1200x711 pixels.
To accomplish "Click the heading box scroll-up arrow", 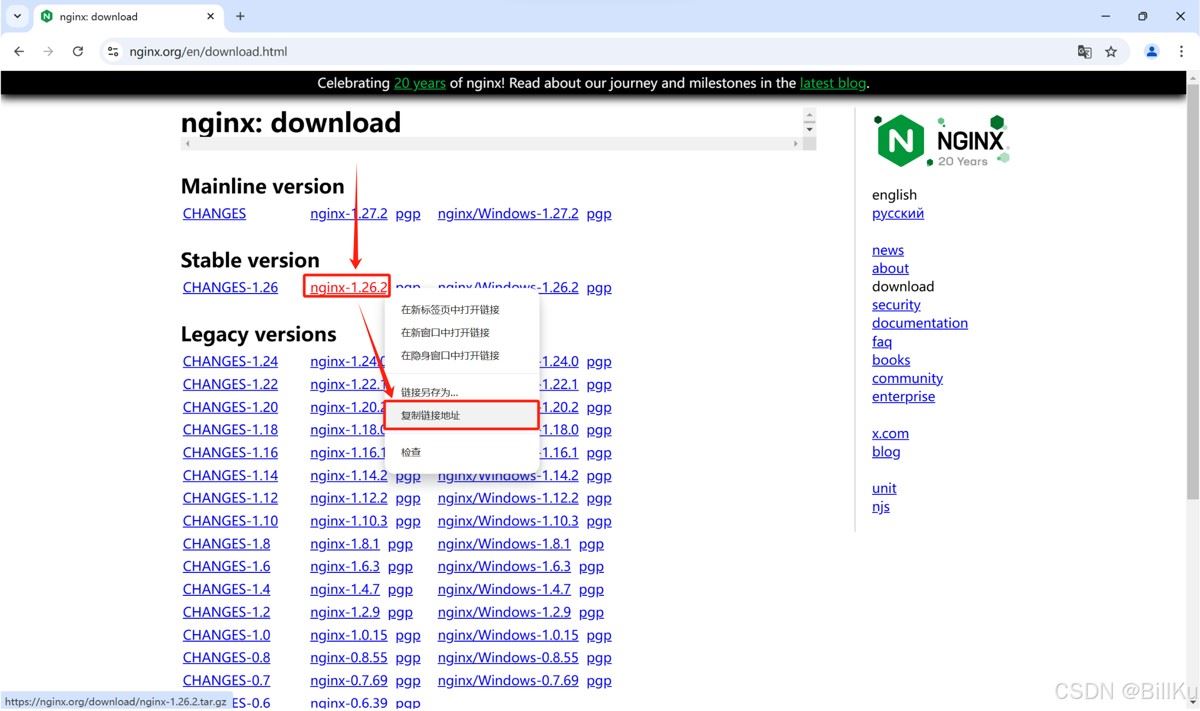I will tap(809, 115).
